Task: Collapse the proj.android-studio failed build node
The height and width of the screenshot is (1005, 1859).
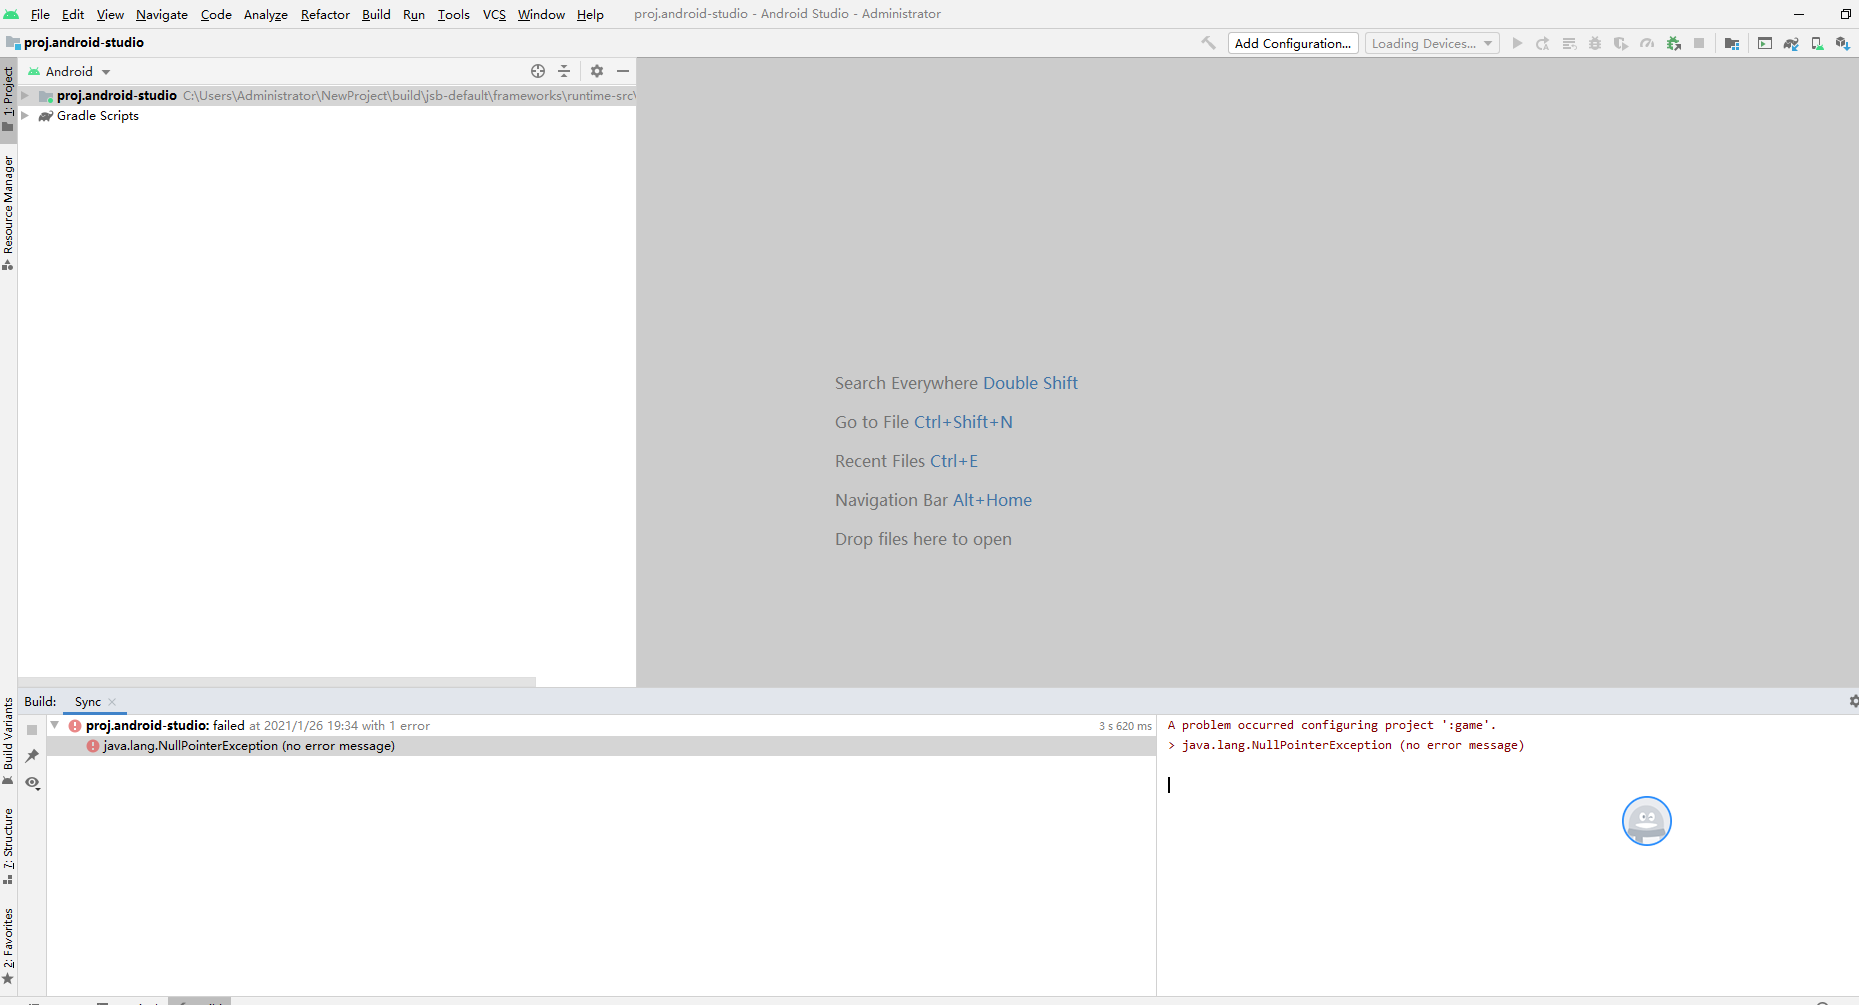Action: click(55, 725)
